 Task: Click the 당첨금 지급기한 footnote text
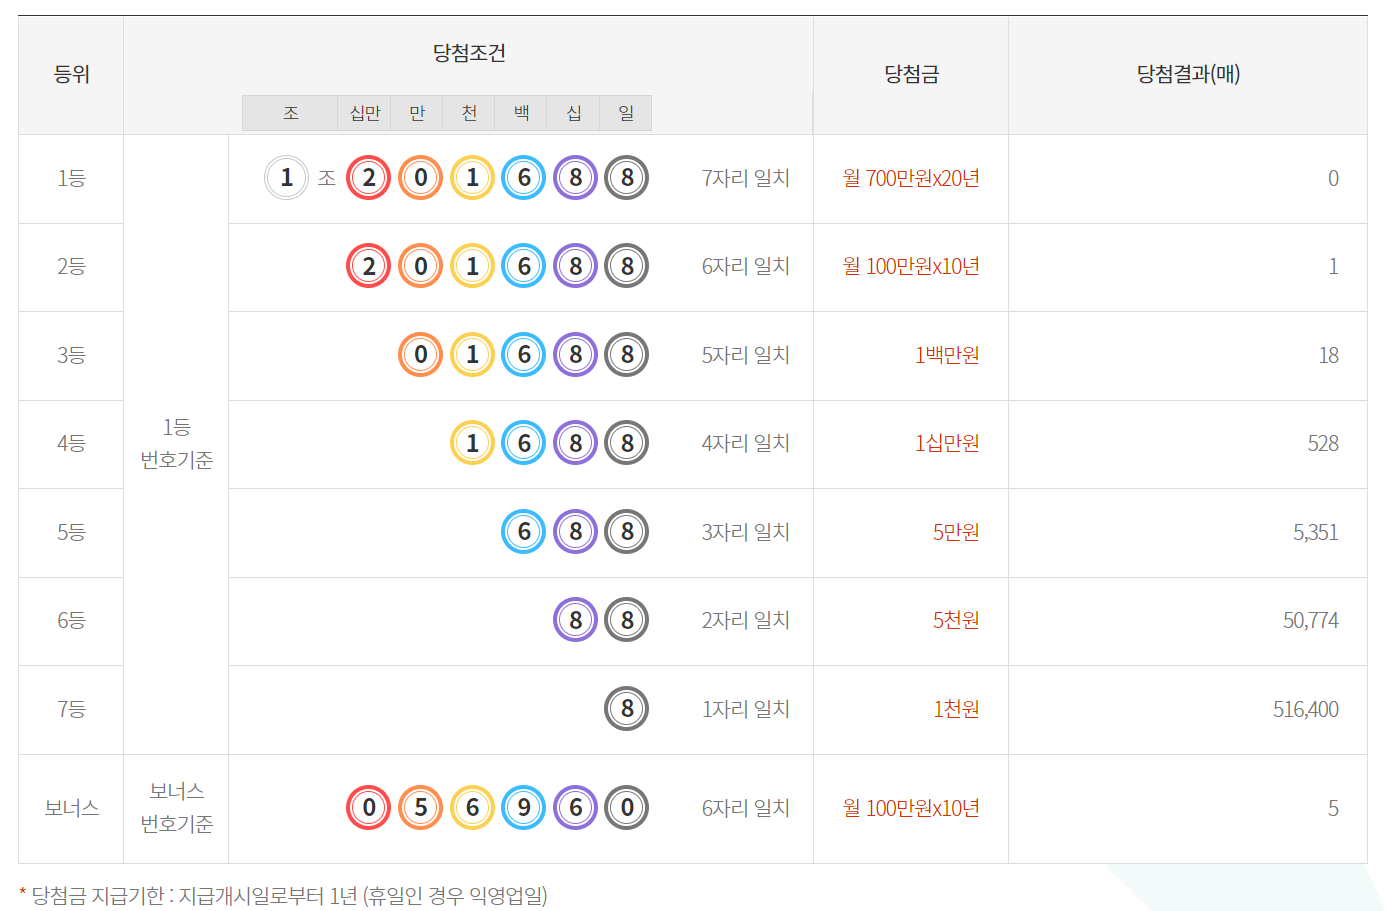click(x=289, y=895)
